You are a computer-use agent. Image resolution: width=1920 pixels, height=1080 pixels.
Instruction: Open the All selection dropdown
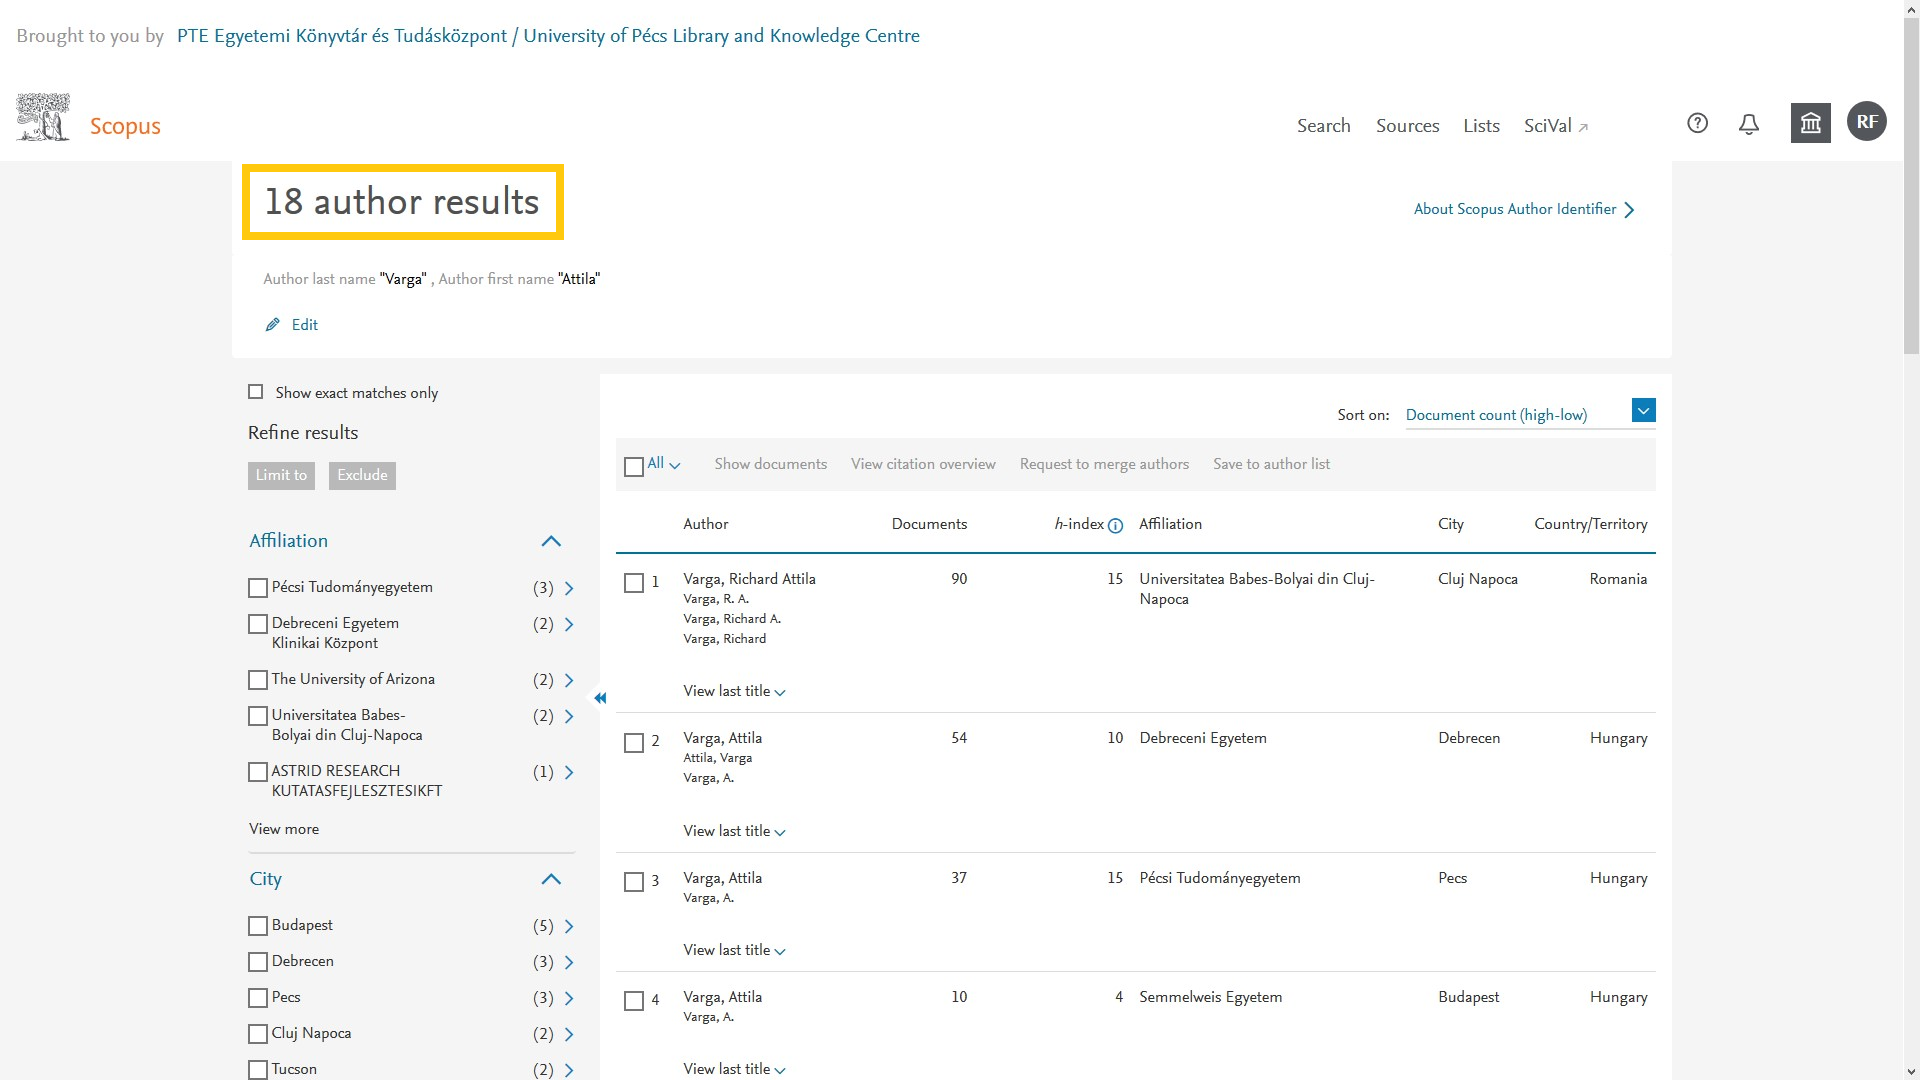click(664, 464)
